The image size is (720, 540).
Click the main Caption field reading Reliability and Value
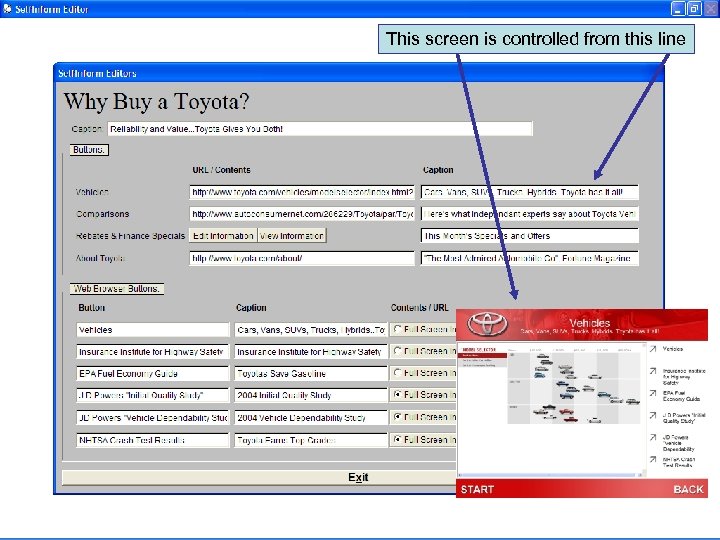tap(320, 129)
